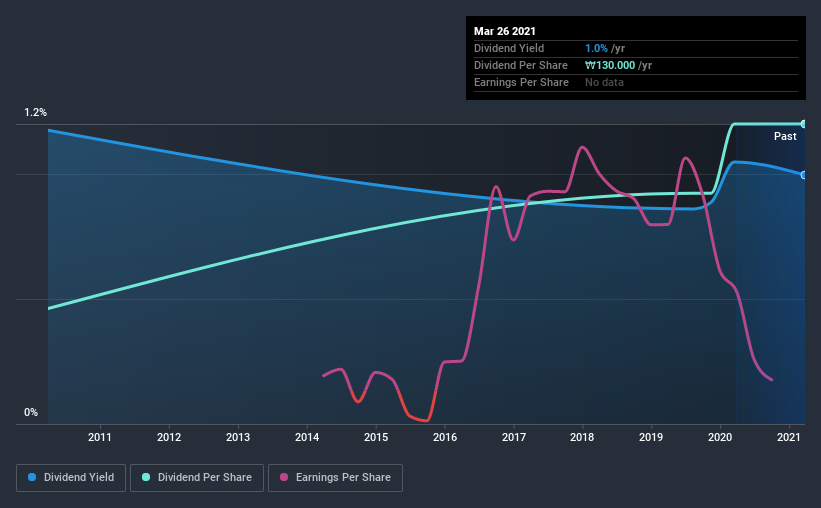This screenshot has width=821, height=508.
Task: Click the blue Dividend Yield legend dot
Action: pos(32,477)
